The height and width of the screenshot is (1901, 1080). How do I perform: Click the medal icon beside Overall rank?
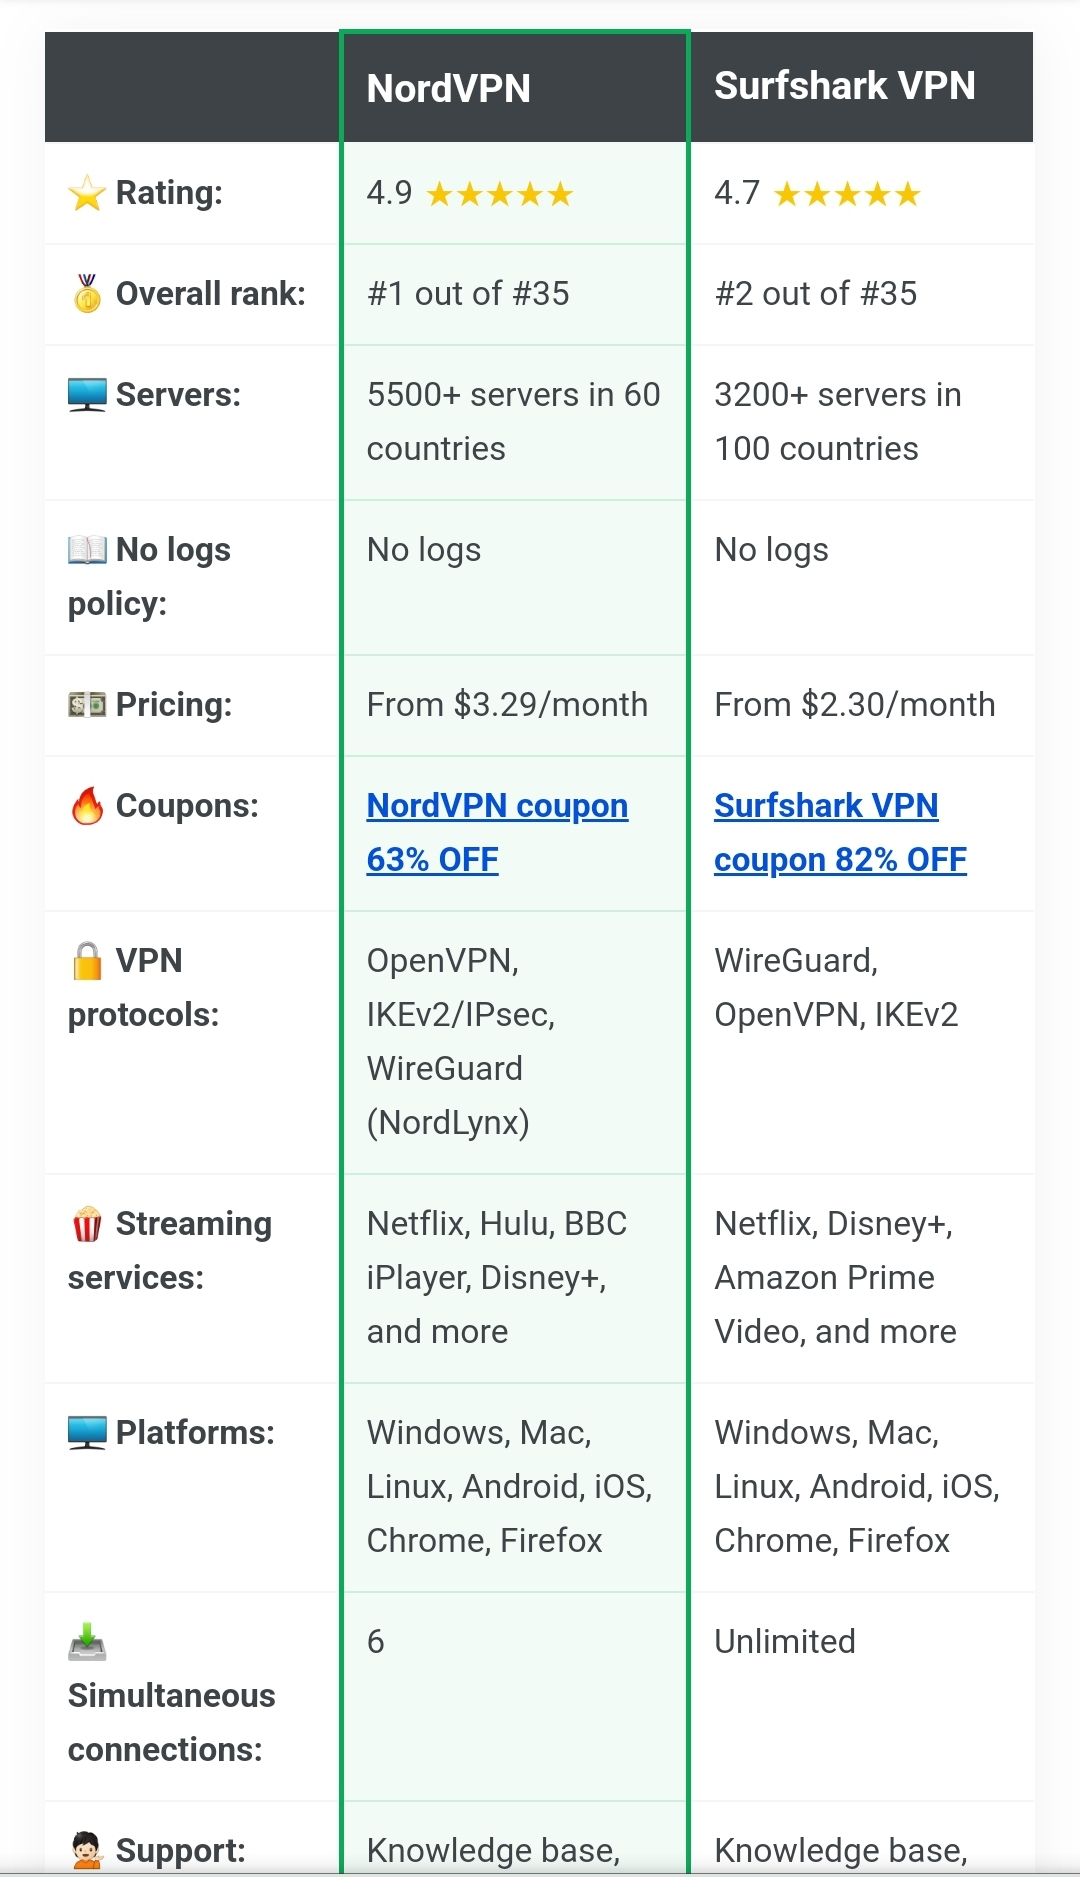(x=87, y=294)
